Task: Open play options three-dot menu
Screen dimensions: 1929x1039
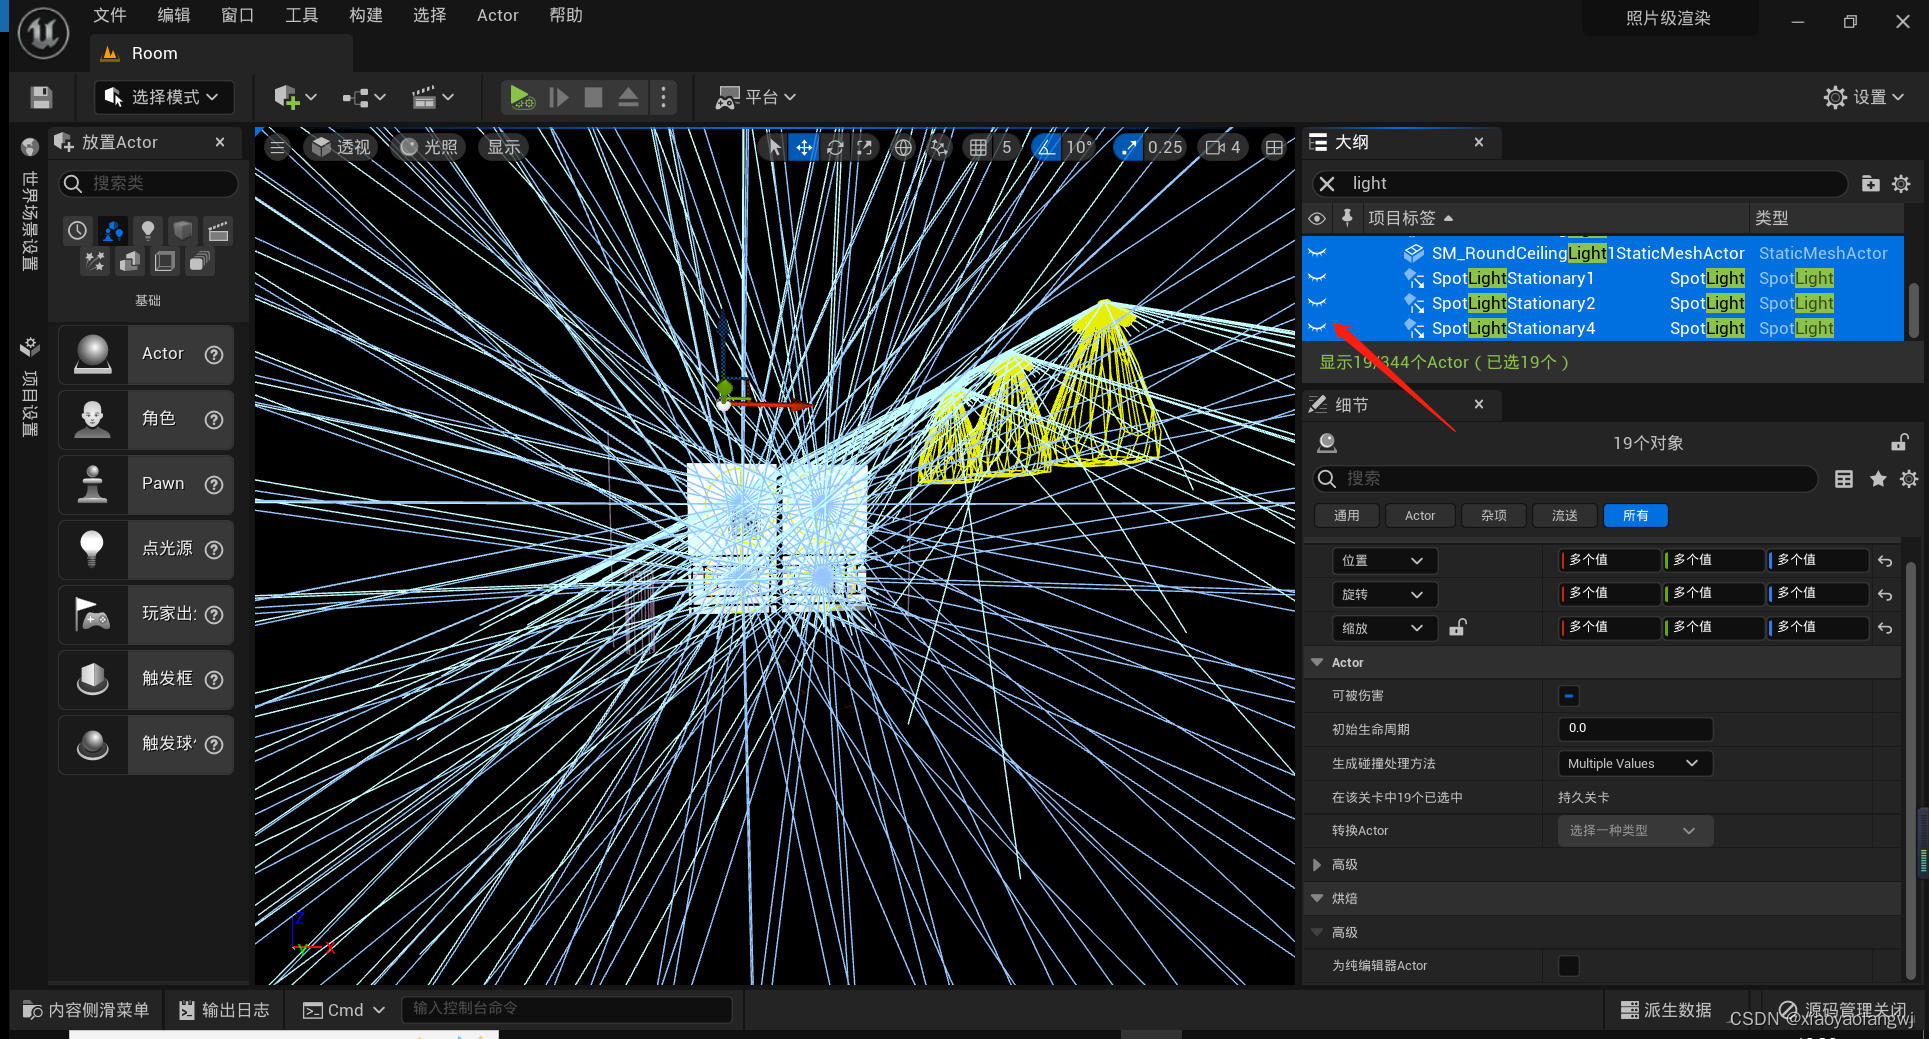Action: click(x=663, y=97)
